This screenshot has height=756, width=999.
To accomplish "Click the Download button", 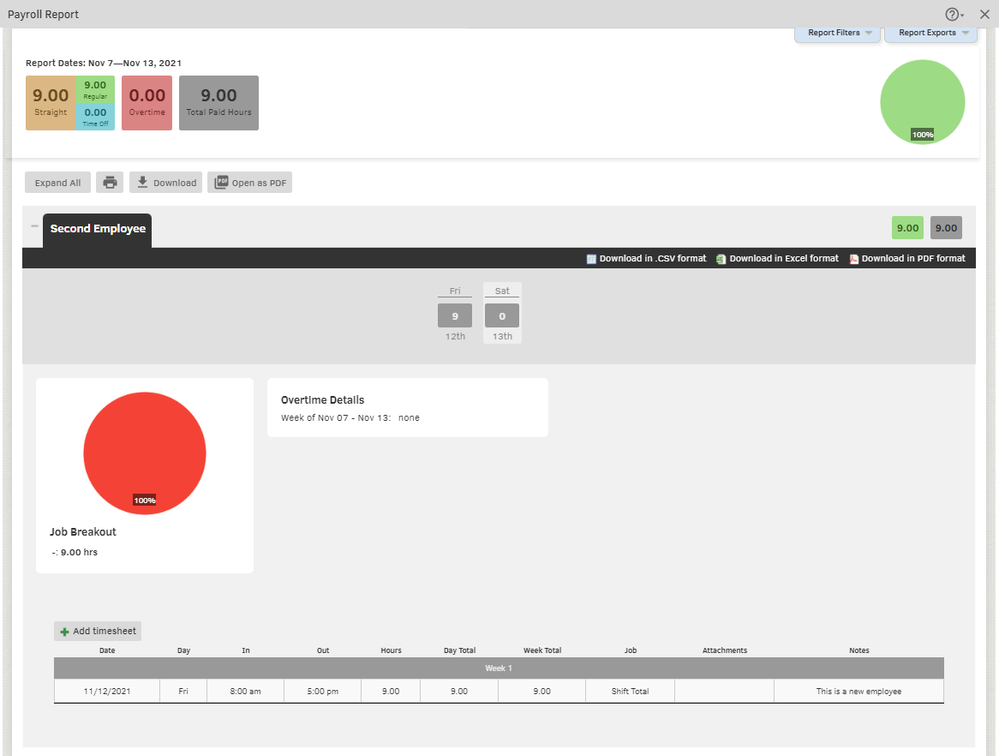I will [x=166, y=183].
